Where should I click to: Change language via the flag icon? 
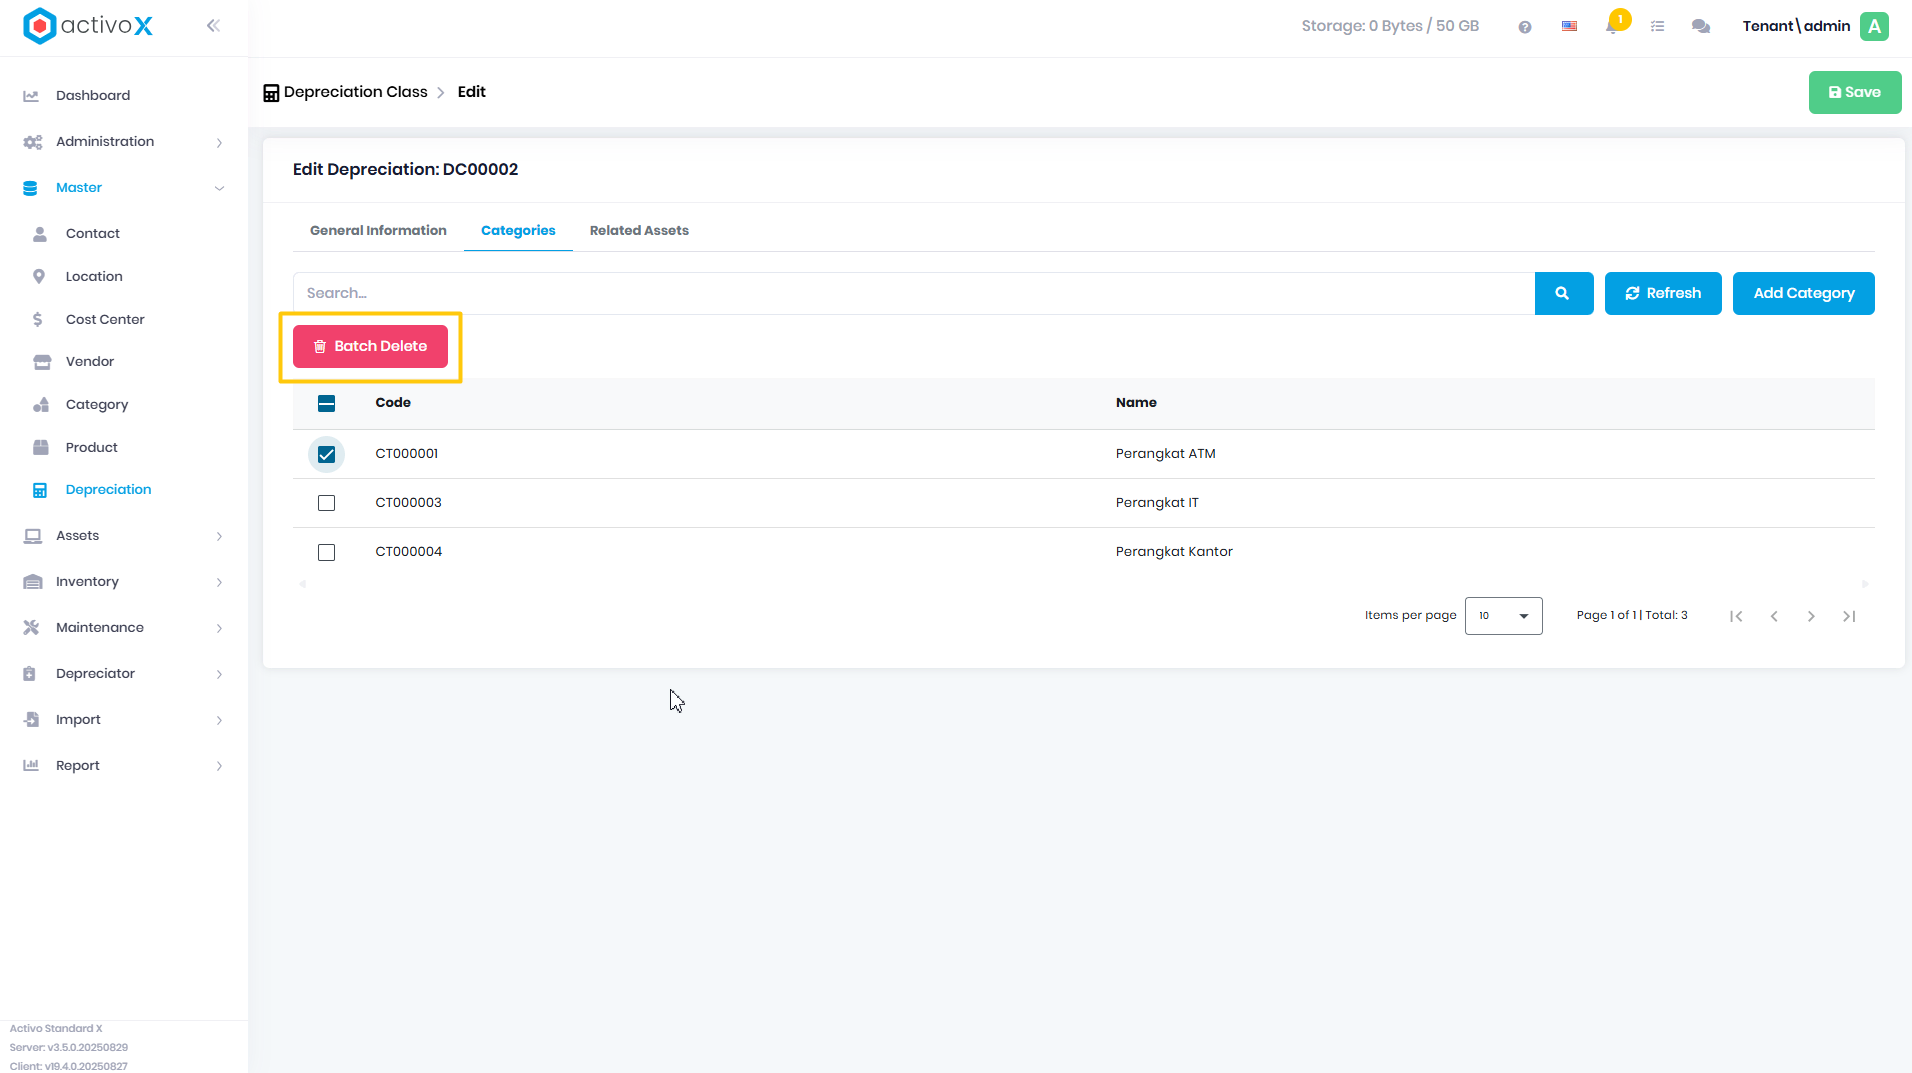pyautogui.click(x=1570, y=27)
